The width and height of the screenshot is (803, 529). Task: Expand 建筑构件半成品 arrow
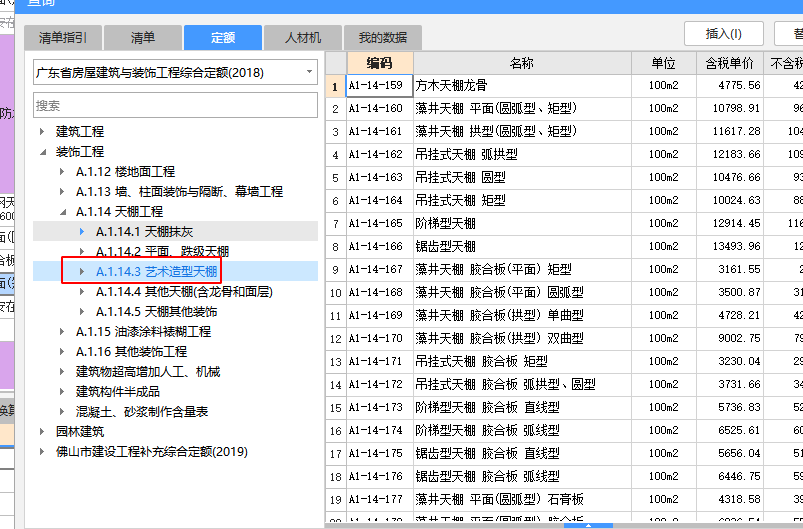click(62, 391)
